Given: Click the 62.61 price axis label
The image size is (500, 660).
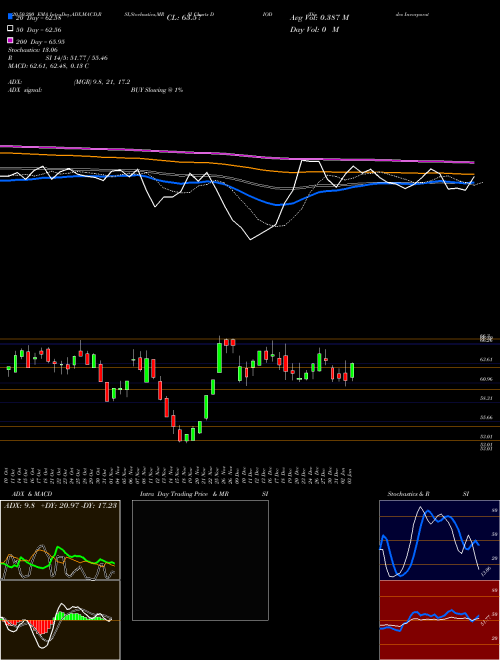Looking at the screenshot, I should tap(486, 360).
